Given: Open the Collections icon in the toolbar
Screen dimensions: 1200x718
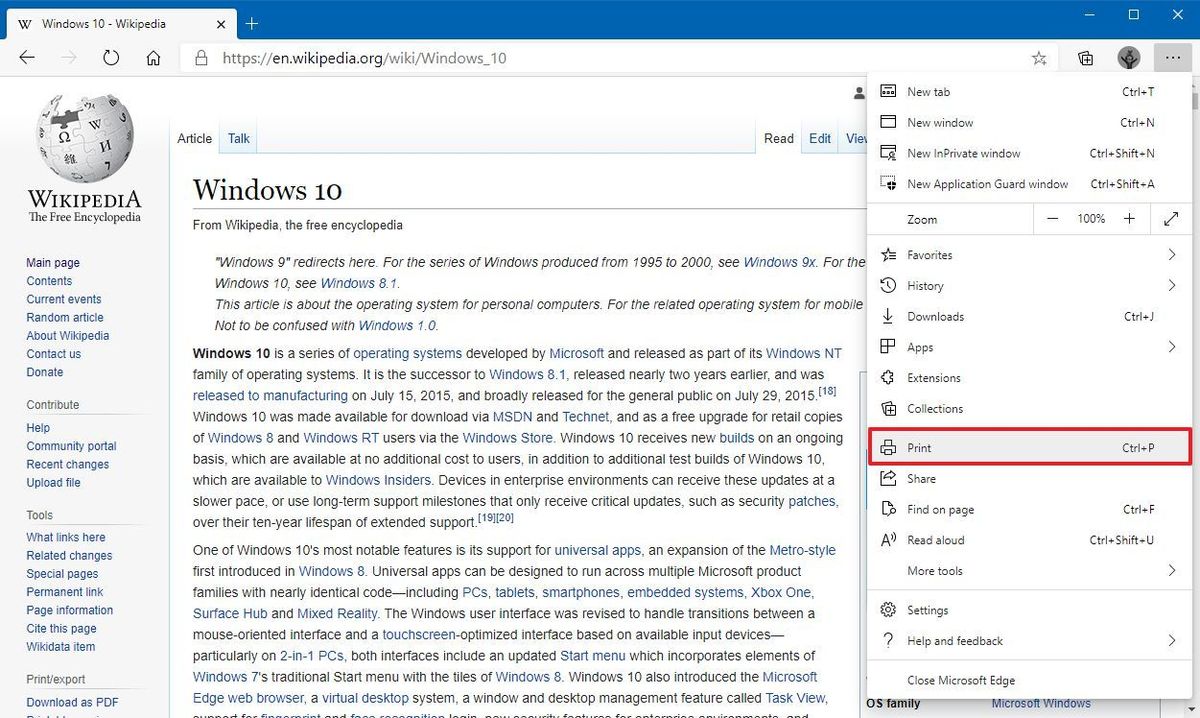Looking at the screenshot, I should click(1085, 58).
